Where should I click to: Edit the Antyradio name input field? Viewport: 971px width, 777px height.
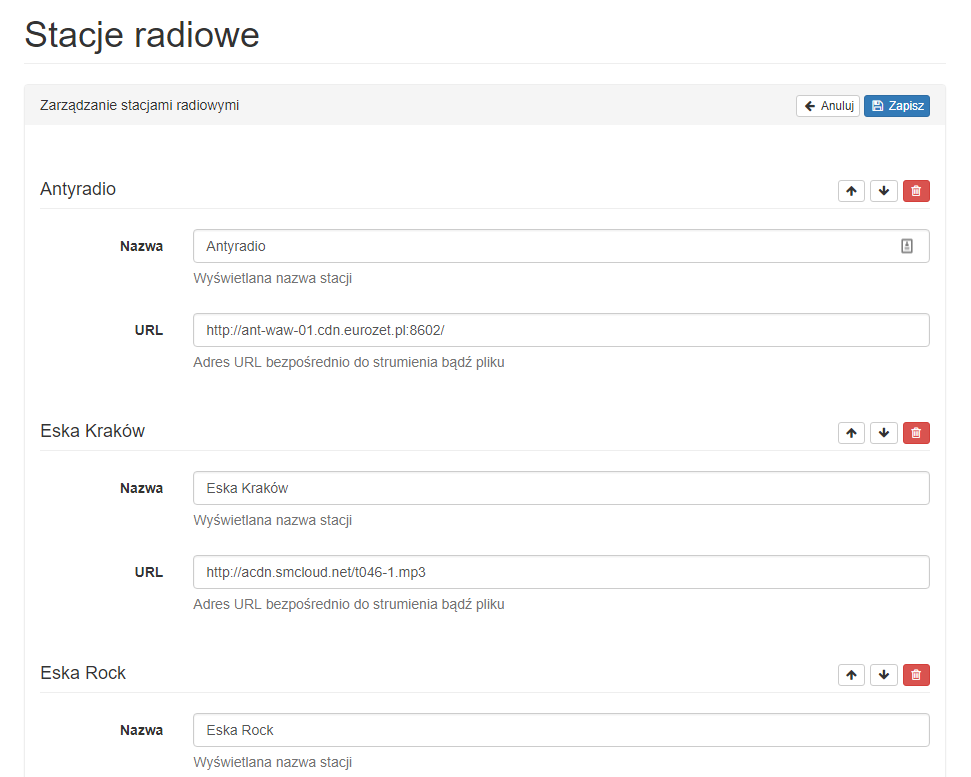point(540,246)
